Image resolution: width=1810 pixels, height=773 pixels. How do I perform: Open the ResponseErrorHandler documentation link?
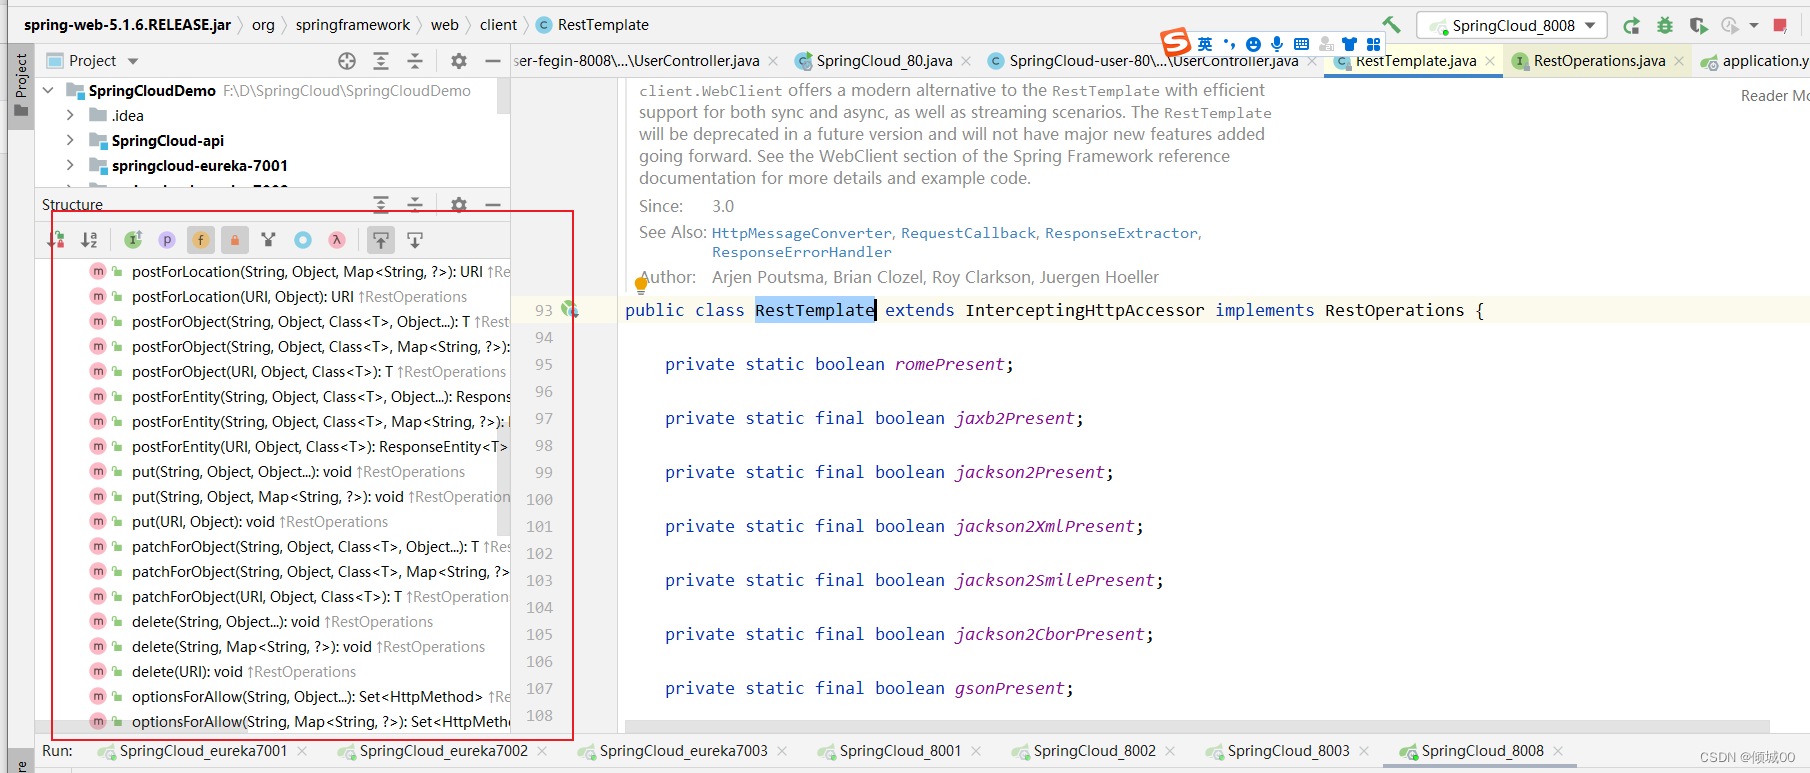tap(802, 252)
